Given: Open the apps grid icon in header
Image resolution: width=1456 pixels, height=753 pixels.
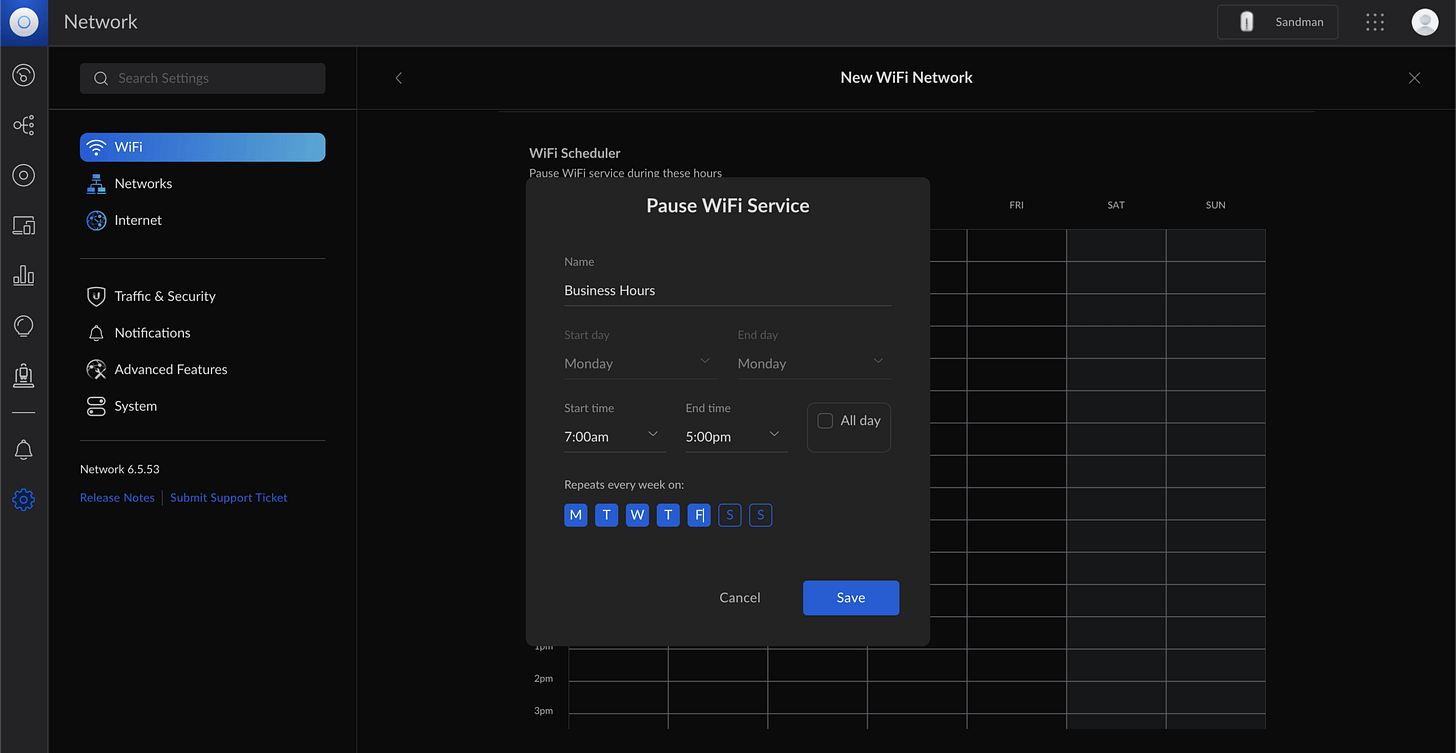Looking at the screenshot, I should tap(1375, 22).
